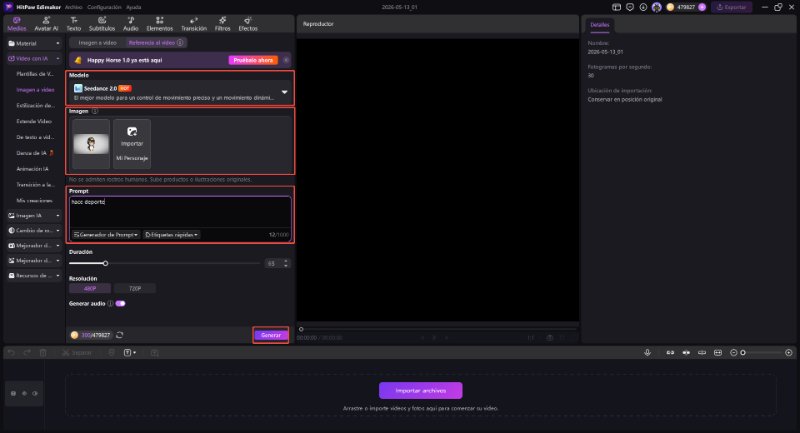Close the Happy Horse banner
The image size is (800, 433).
[x=286, y=60]
